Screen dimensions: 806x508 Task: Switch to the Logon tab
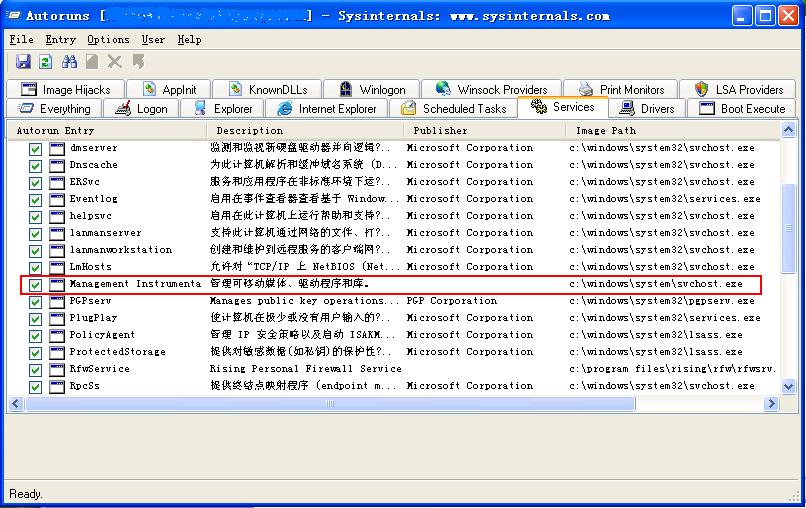[x=142, y=108]
